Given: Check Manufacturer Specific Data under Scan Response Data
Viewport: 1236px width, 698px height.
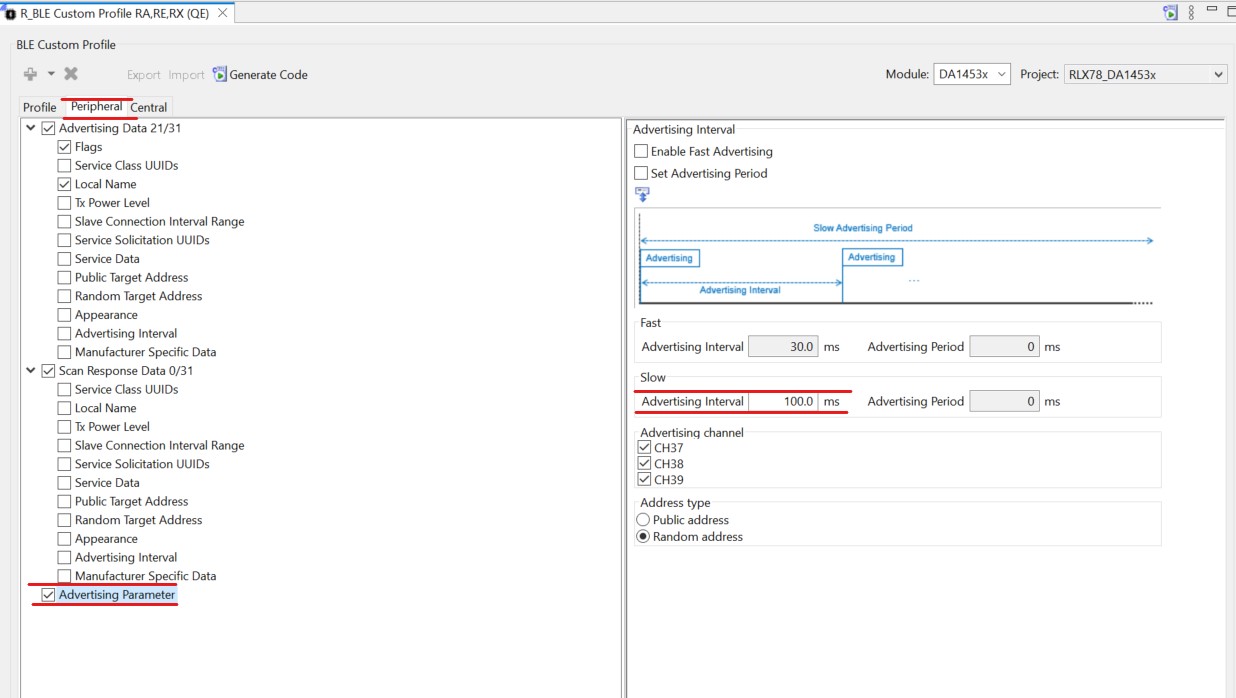Looking at the screenshot, I should tap(64, 576).
